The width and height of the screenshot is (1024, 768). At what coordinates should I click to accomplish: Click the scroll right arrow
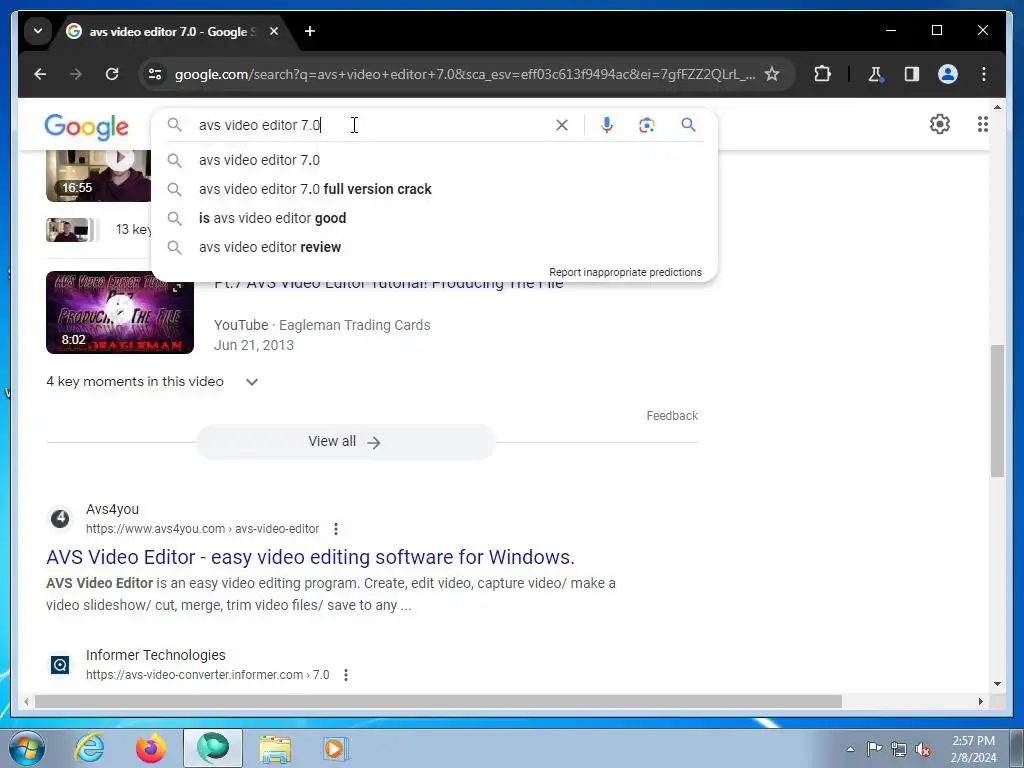pos(980,701)
